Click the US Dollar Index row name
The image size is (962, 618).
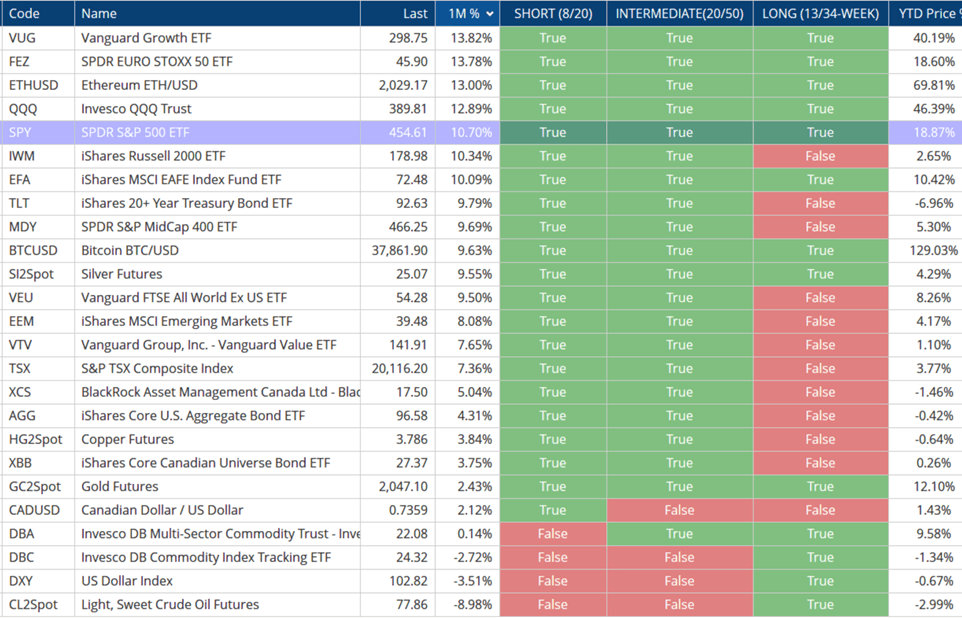pos(127,581)
